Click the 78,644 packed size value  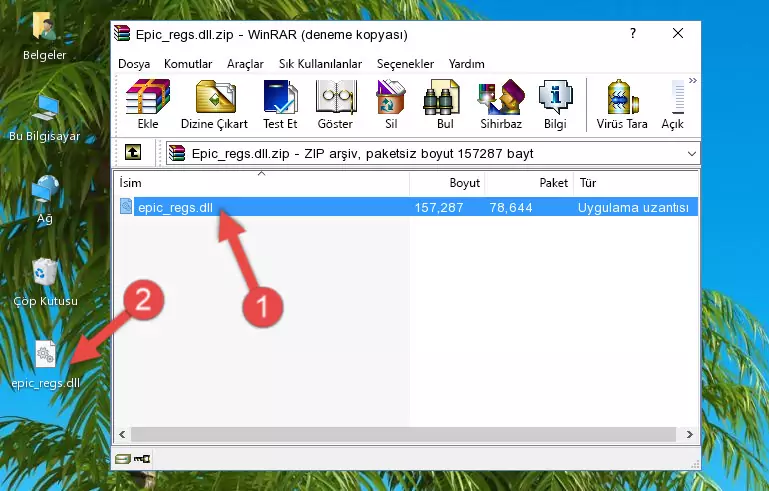pyautogui.click(x=511, y=207)
